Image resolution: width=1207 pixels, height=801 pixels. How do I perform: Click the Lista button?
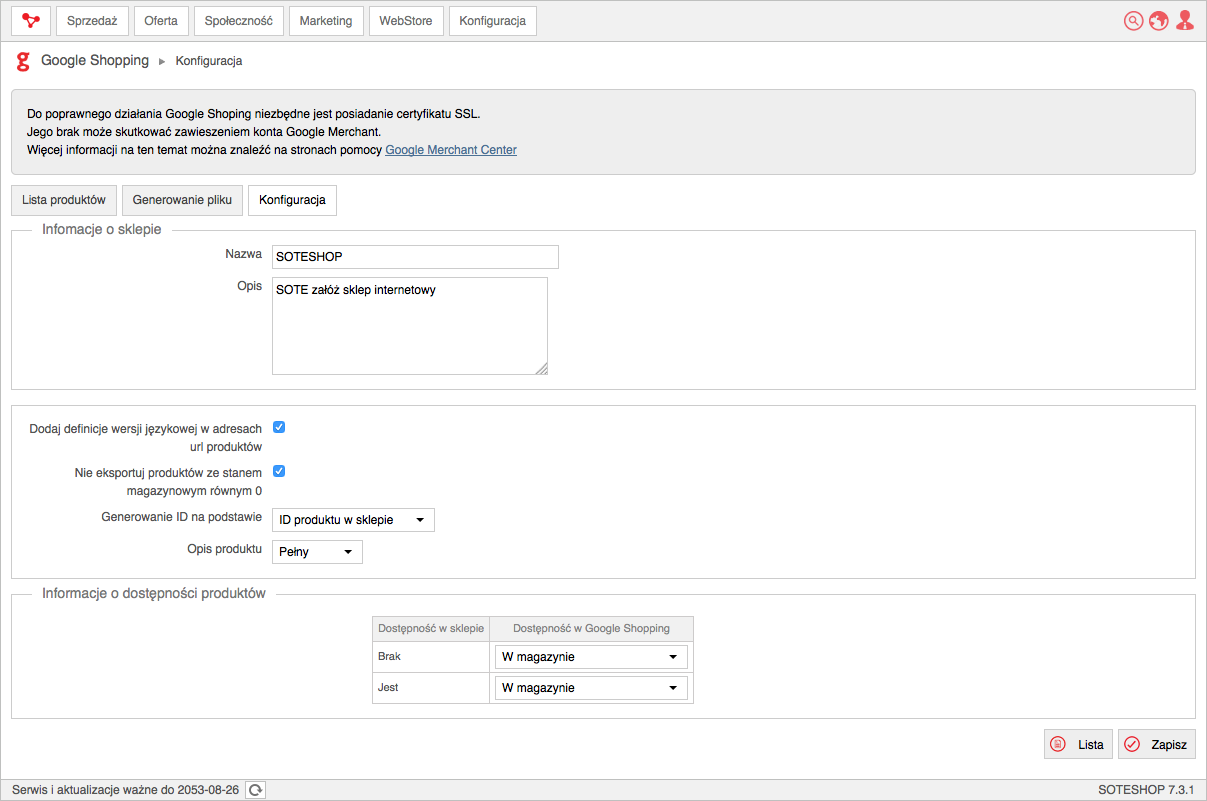(1078, 744)
